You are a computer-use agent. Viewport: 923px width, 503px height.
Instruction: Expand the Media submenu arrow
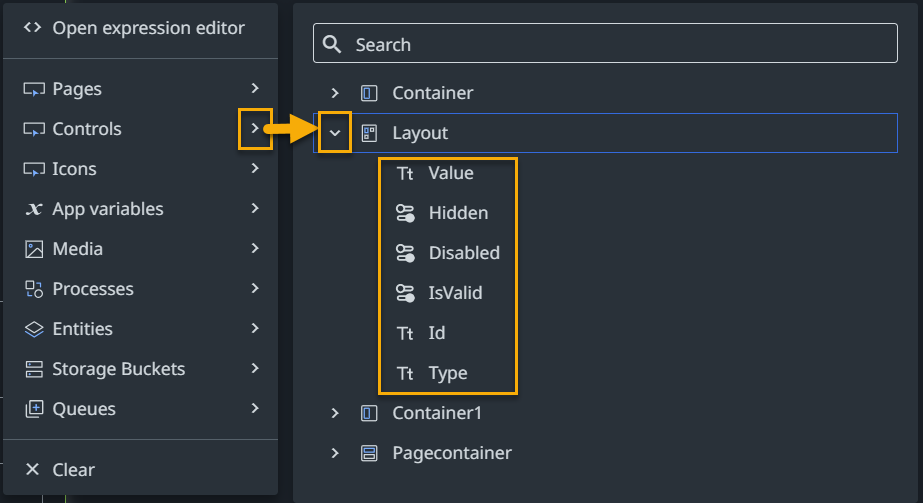coord(255,248)
